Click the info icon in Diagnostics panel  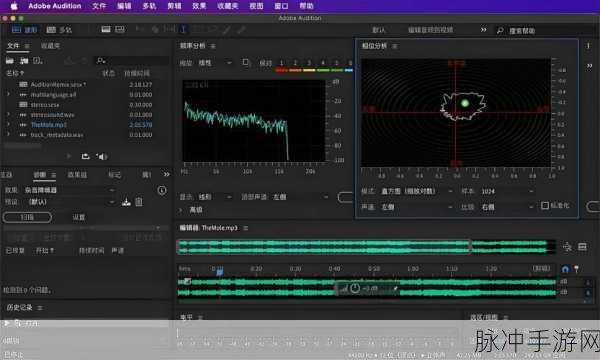[162, 190]
